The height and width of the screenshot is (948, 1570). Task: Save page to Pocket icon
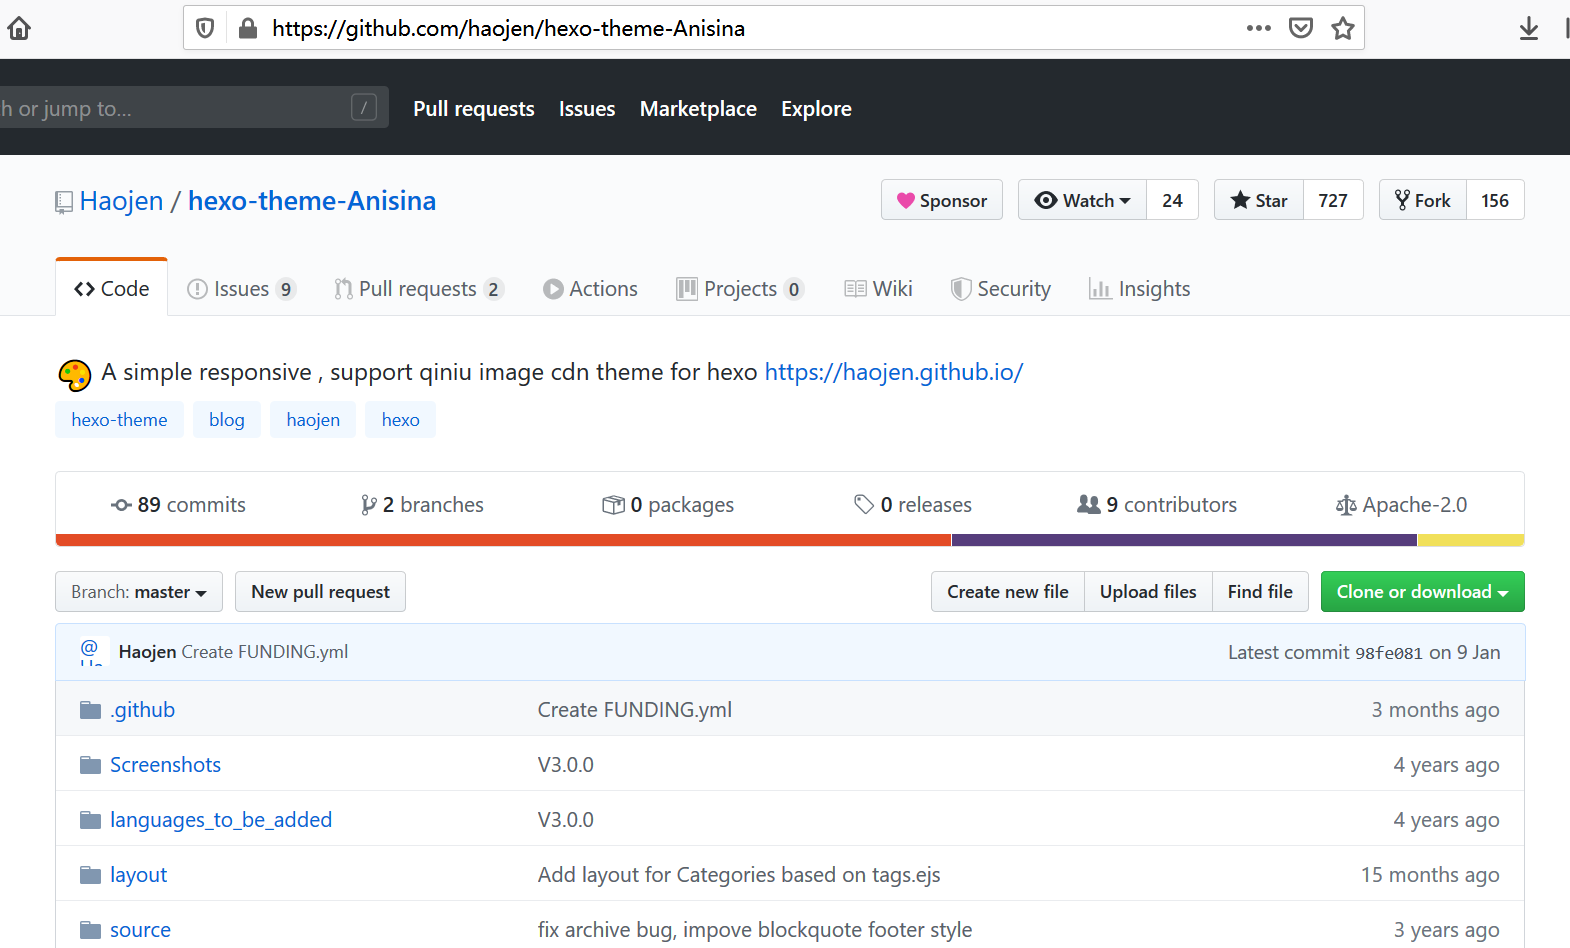(x=1301, y=28)
